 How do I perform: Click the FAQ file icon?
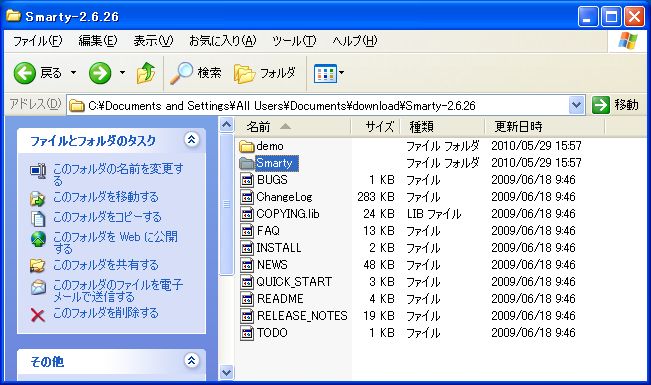[x=247, y=231]
